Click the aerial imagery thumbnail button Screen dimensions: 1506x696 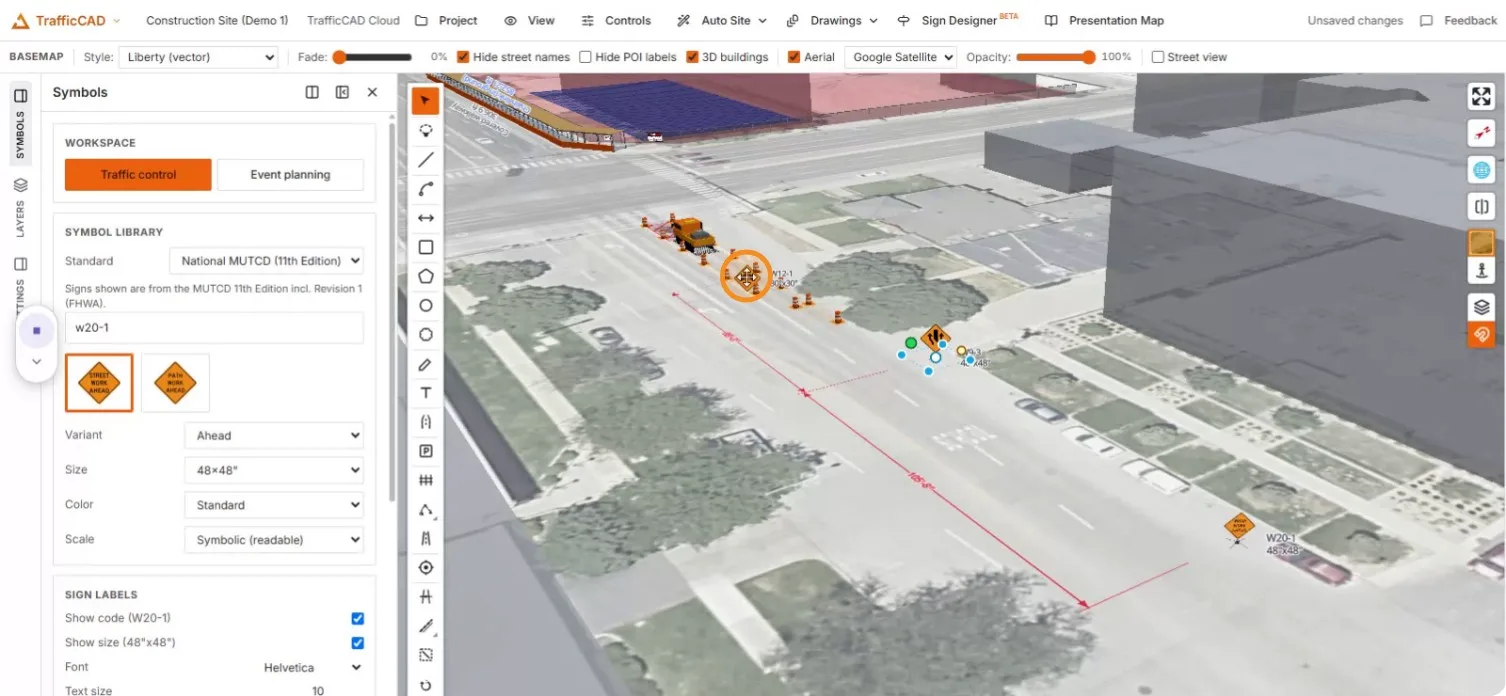click(1481, 243)
